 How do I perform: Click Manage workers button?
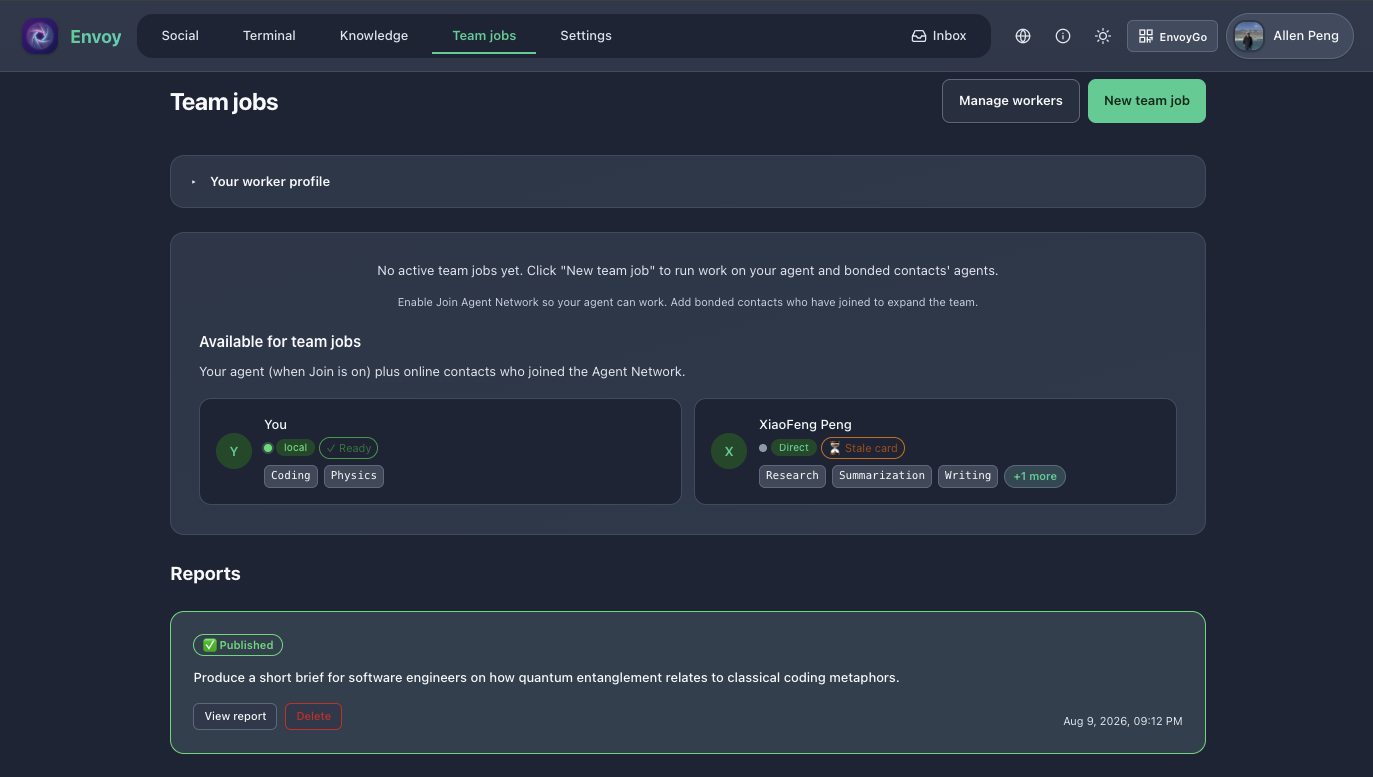[1011, 101]
